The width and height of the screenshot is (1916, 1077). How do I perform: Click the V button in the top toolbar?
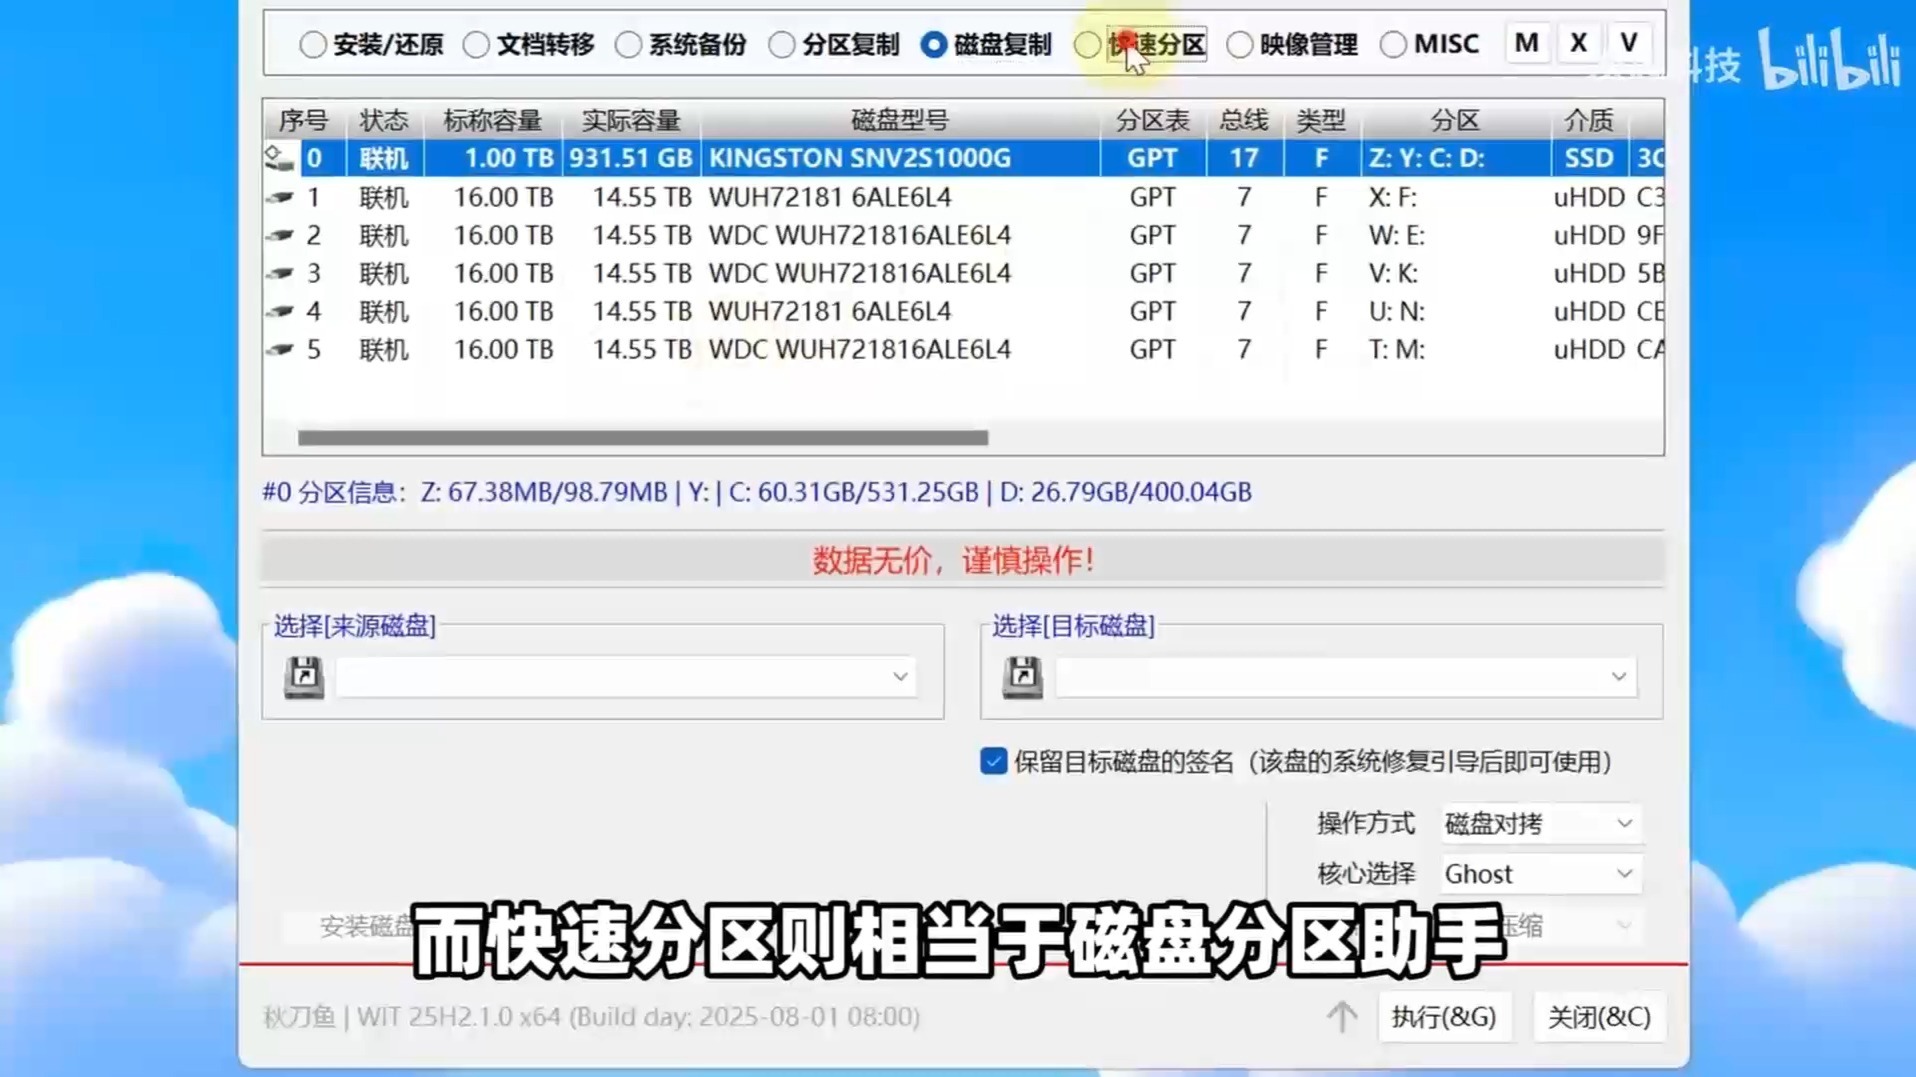coord(1629,43)
